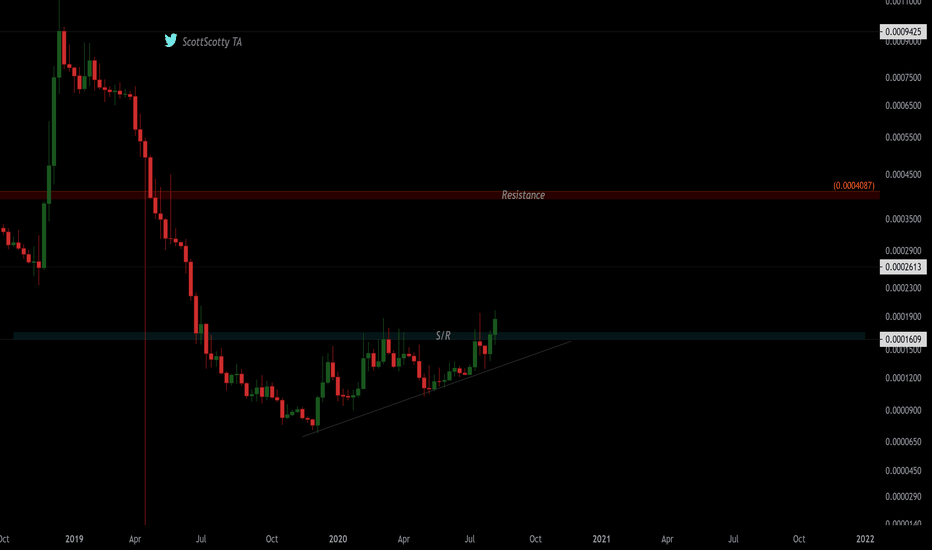This screenshot has width=932, height=550.
Task: Click the 0.0002300 price axis value
Action: point(903,288)
